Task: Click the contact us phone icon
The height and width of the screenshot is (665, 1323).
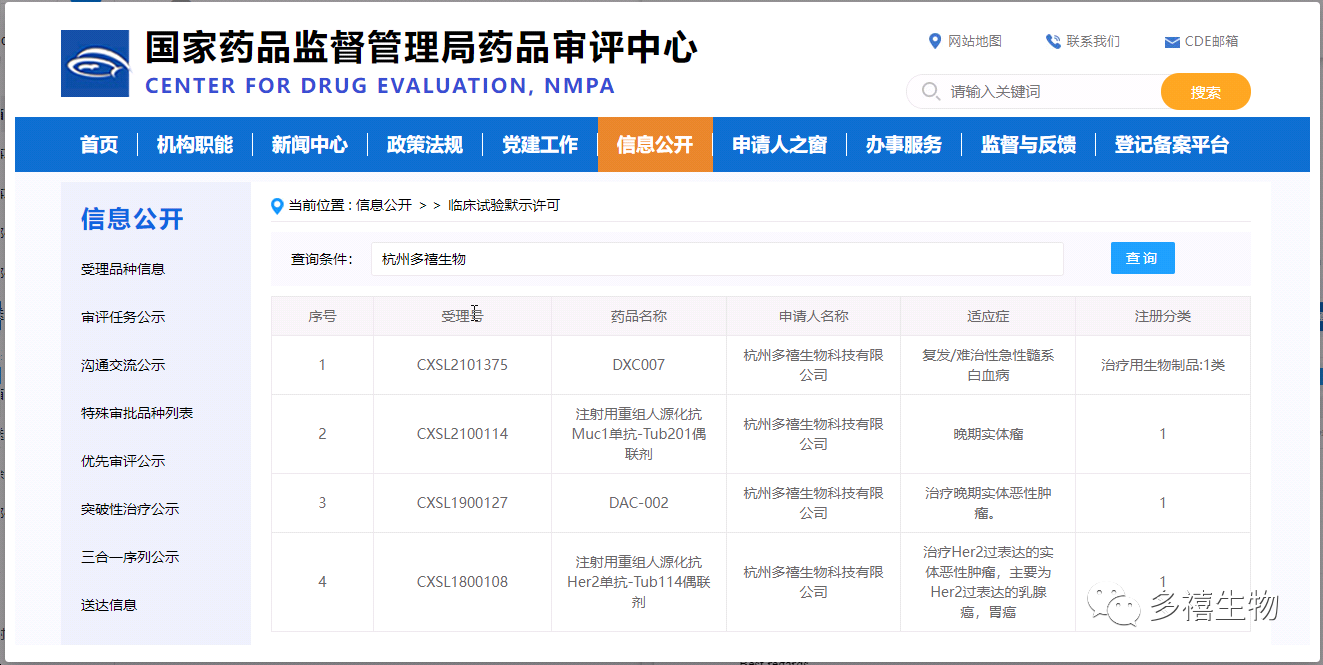Action: (x=1053, y=41)
